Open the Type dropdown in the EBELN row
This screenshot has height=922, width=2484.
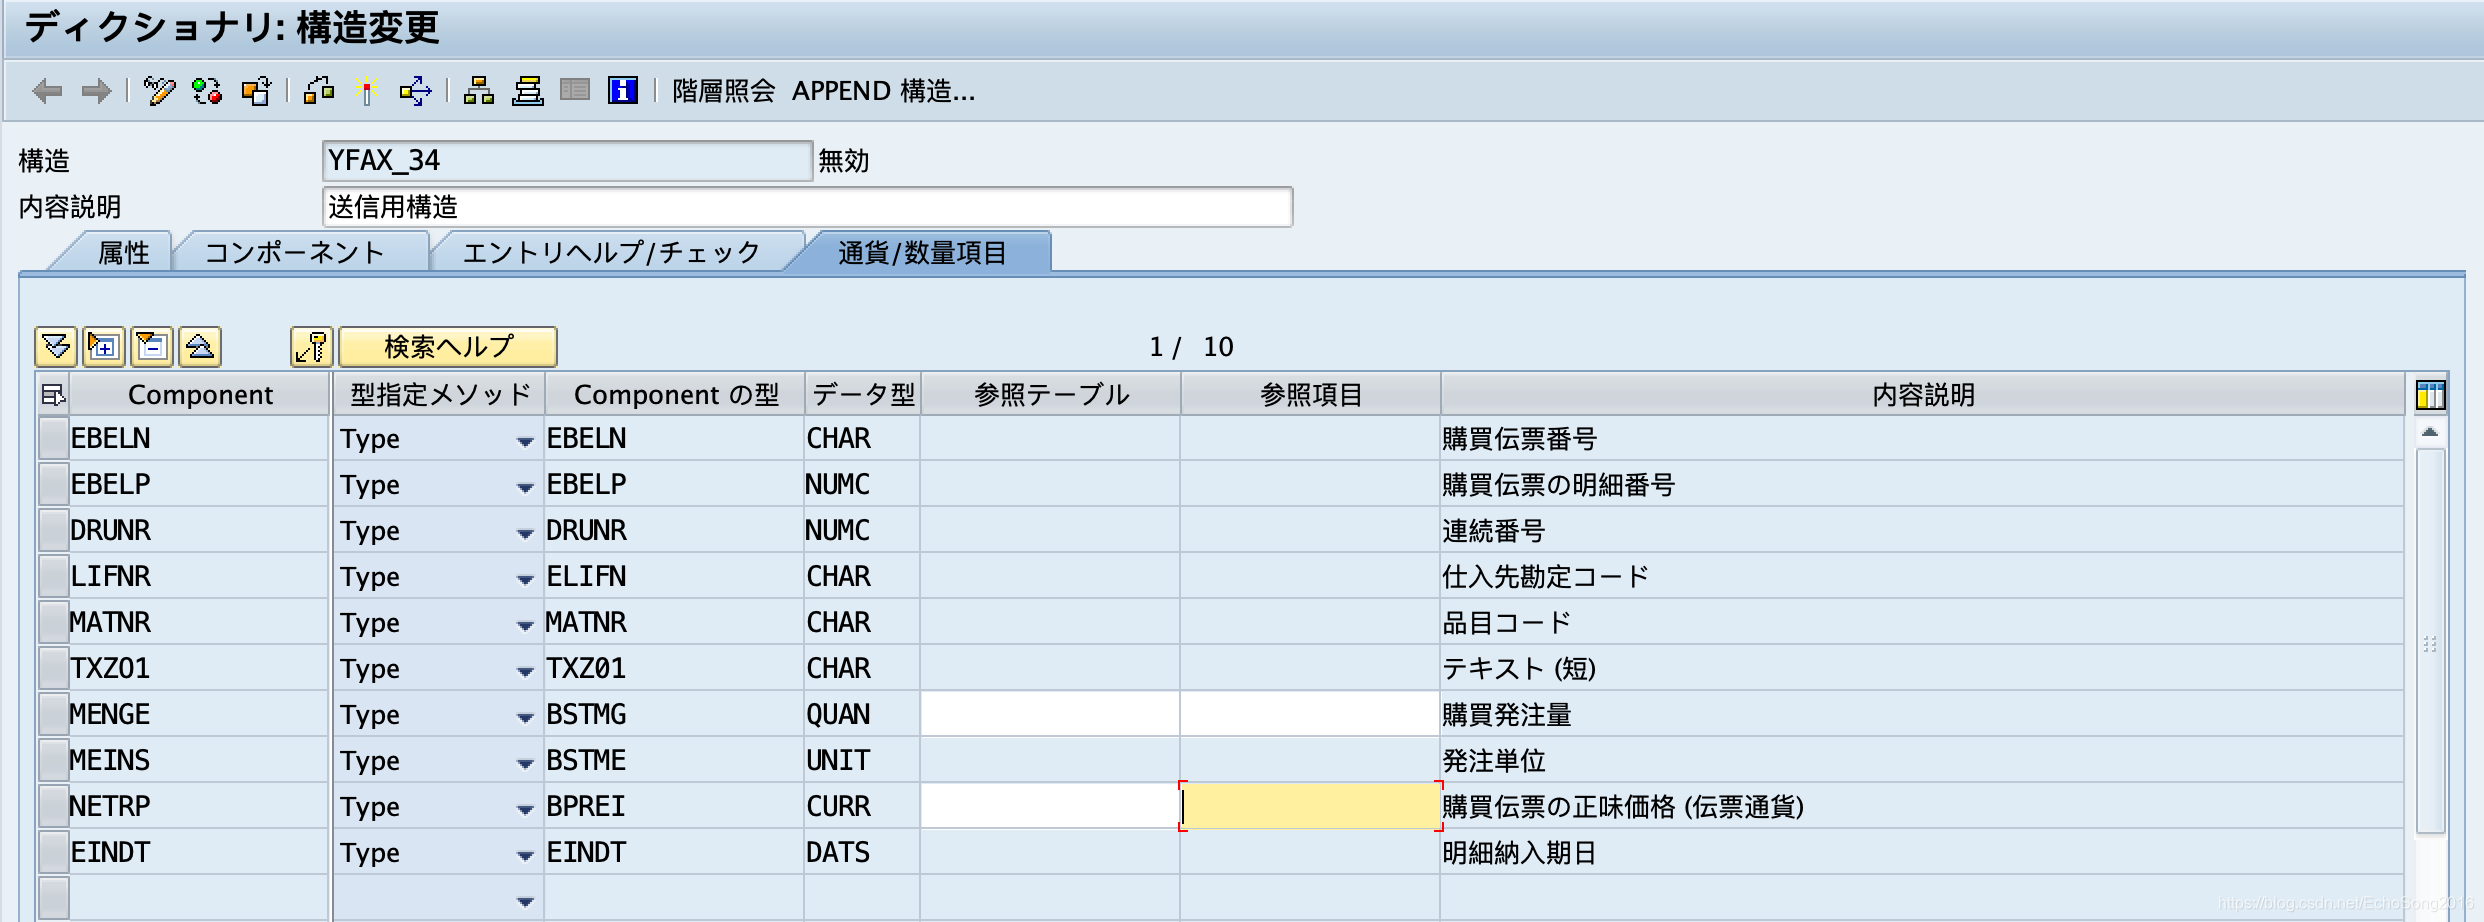pyautogui.click(x=525, y=441)
